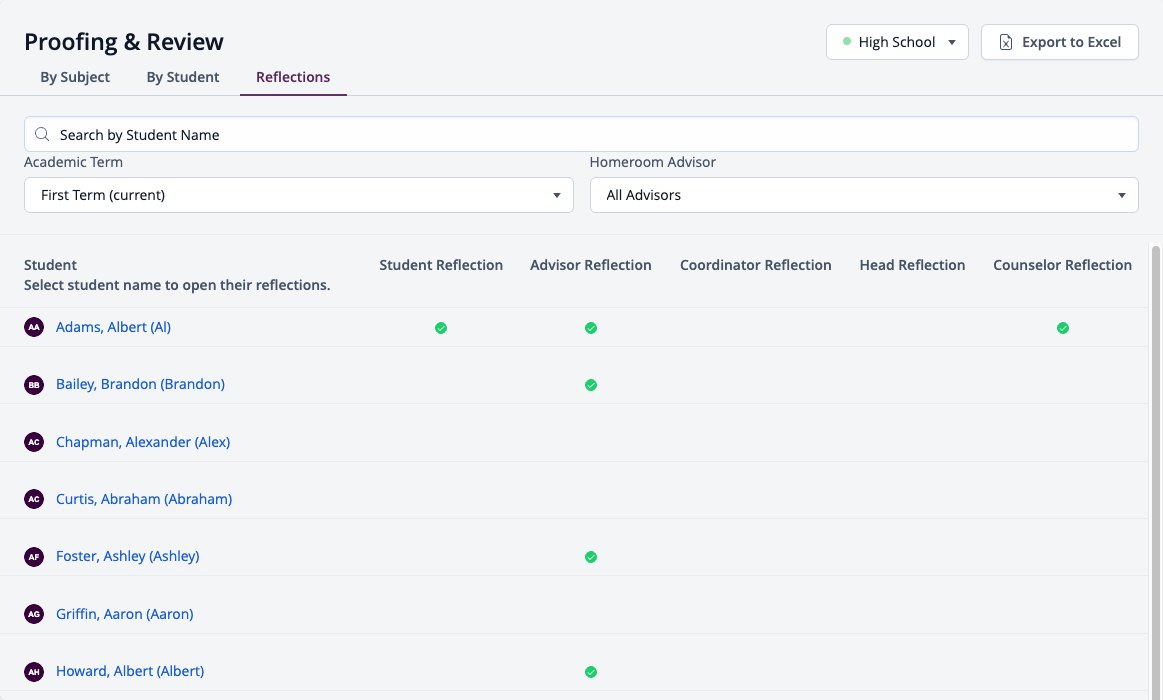Click Howard's Advisor Reflection green checkmark
1163x700 pixels.
coord(590,672)
